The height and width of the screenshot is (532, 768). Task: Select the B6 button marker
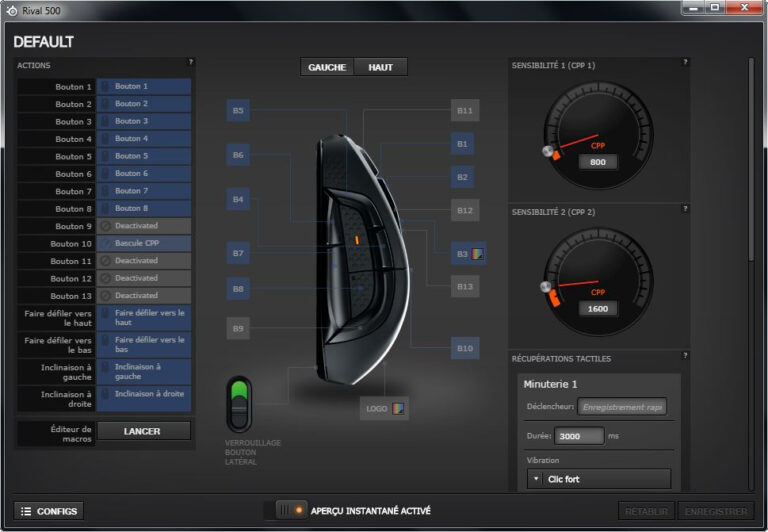(238, 155)
